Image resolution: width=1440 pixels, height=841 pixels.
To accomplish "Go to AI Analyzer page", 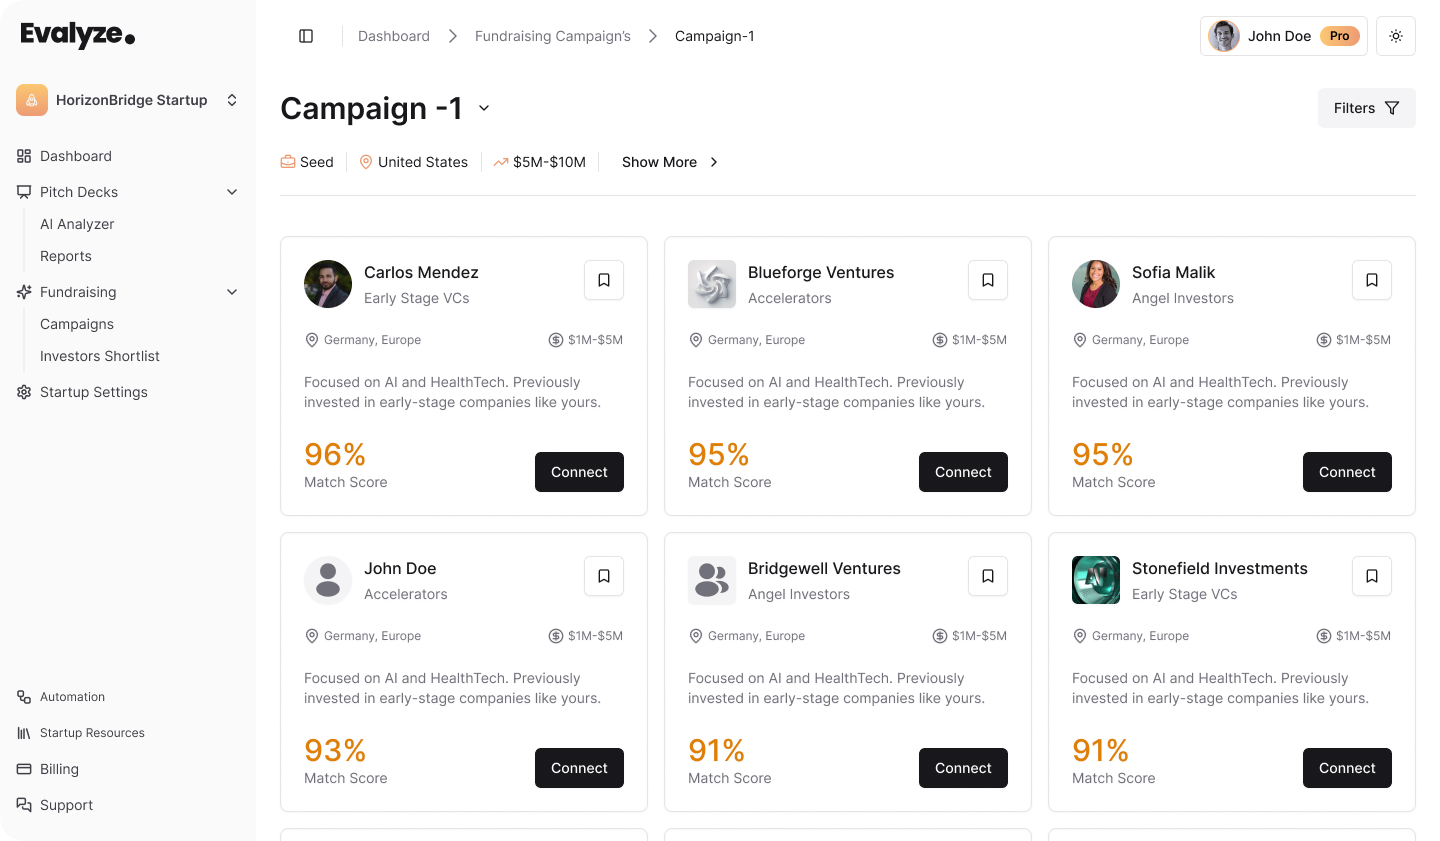I will [77, 224].
